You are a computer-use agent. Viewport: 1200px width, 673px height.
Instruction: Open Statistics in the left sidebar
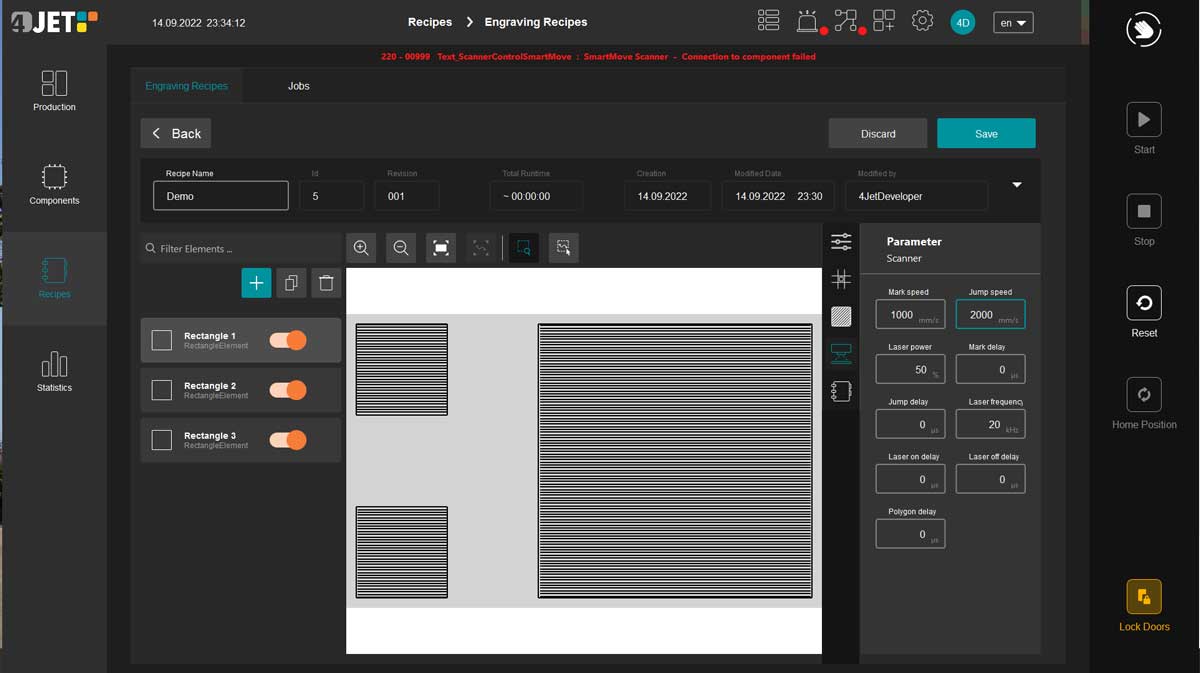click(54, 371)
